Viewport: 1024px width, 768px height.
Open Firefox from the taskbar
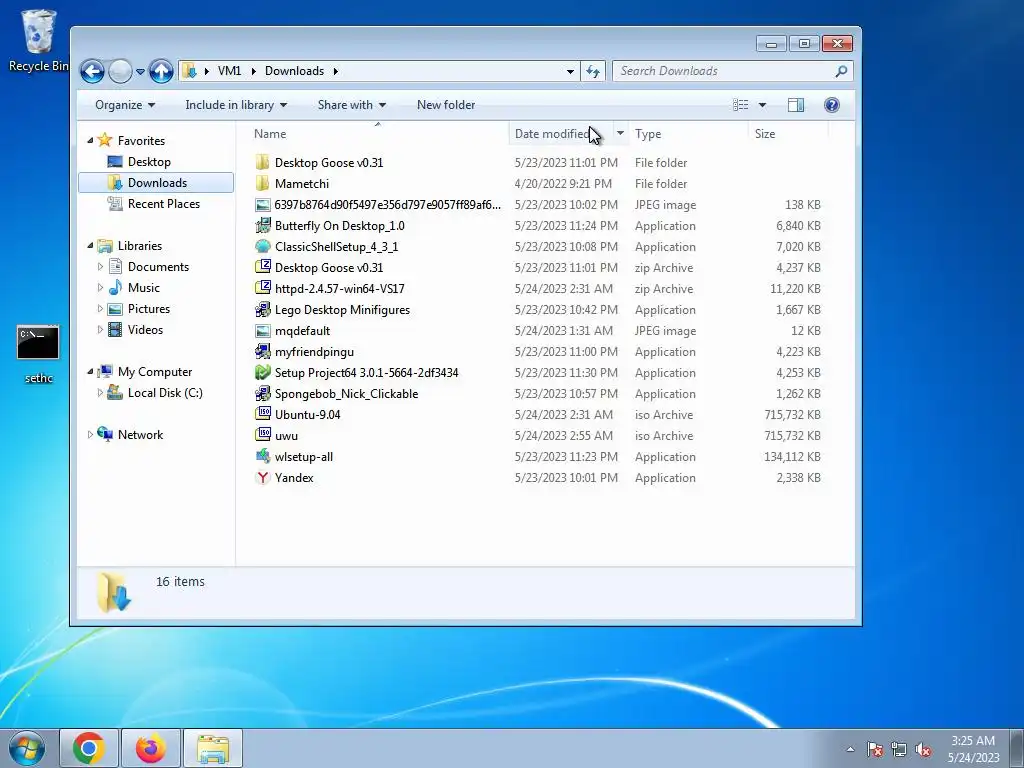(x=151, y=748)
